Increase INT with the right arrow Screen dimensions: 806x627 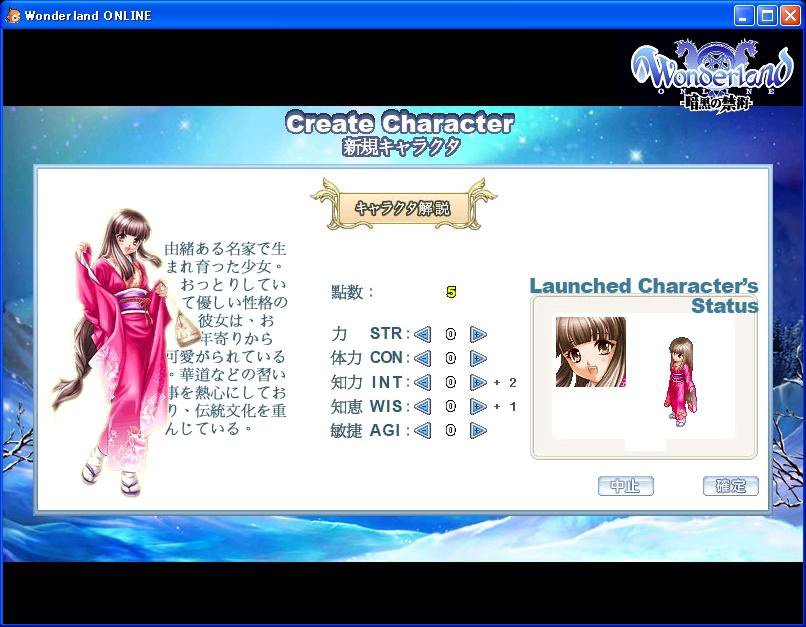tap(478, 382)
